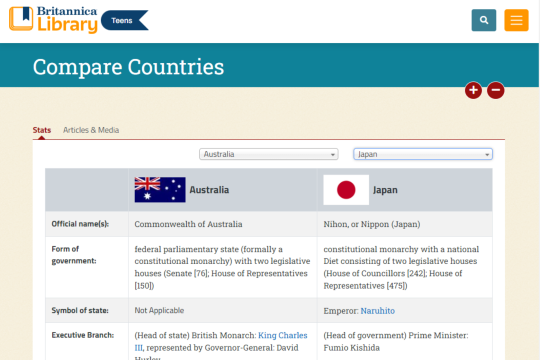Open the orange hamburger menu
540x360 pixels.
pyautogui.click(x=516, y=20)
